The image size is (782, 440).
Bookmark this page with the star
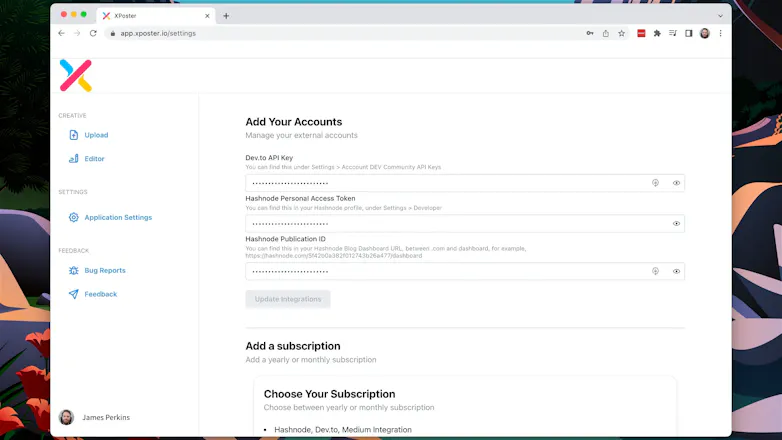(x=621, y=33)
